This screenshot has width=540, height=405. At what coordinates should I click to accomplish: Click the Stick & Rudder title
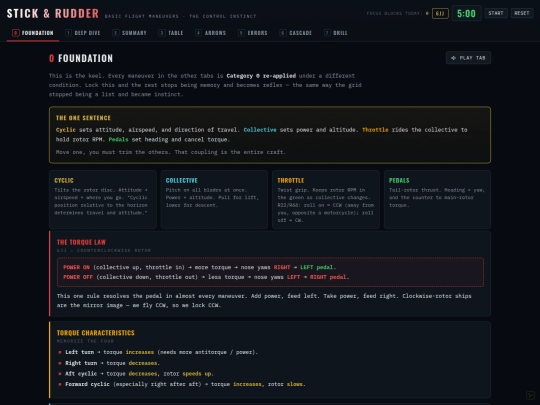(53, 13)
